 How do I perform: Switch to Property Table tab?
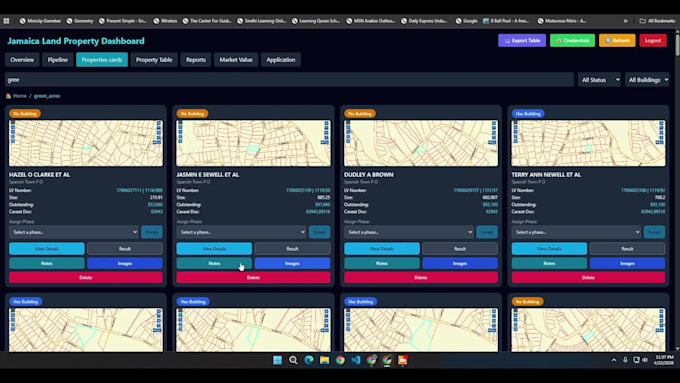[x=154, y=60]
